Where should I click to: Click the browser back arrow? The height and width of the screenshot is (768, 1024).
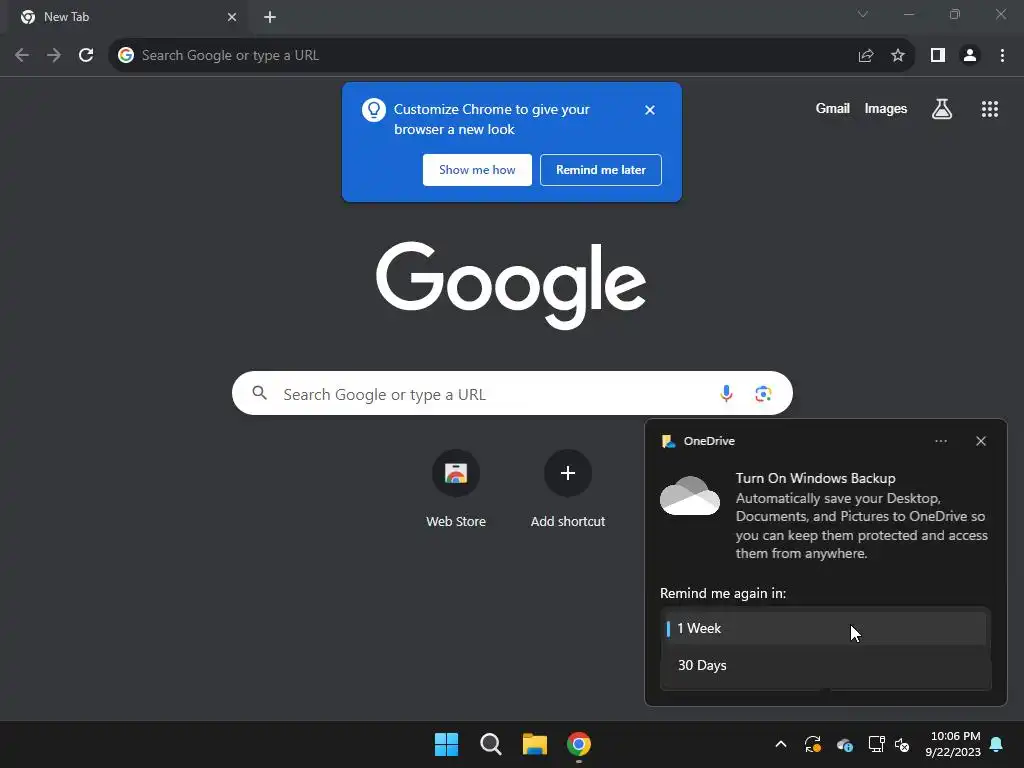click(22, 55)
